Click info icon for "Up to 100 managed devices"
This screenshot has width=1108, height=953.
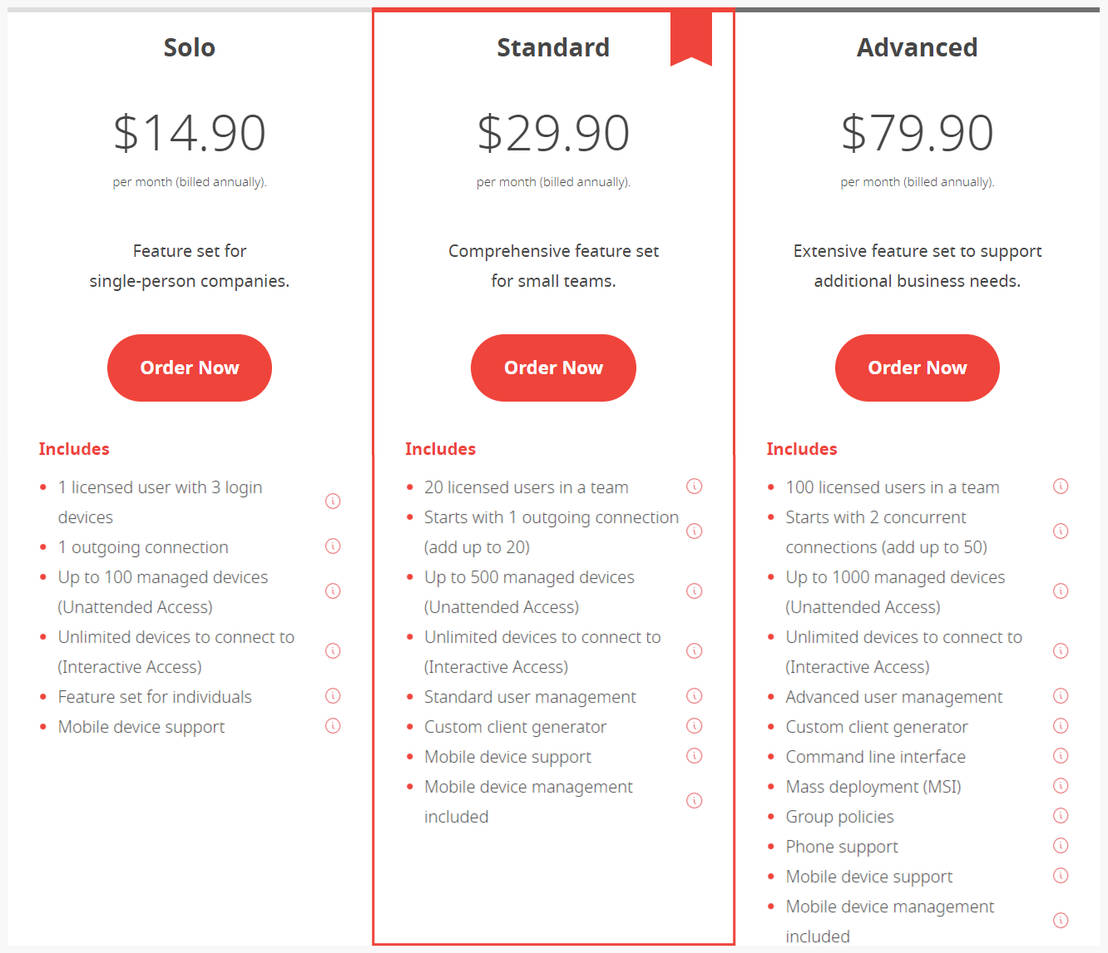tap(333, 591)
